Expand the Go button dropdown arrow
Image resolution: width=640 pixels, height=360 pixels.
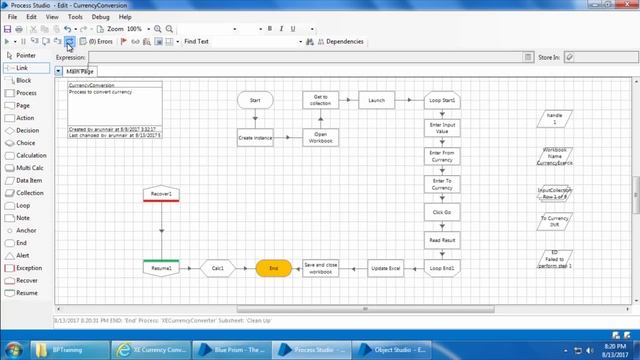tap(15, 42)
